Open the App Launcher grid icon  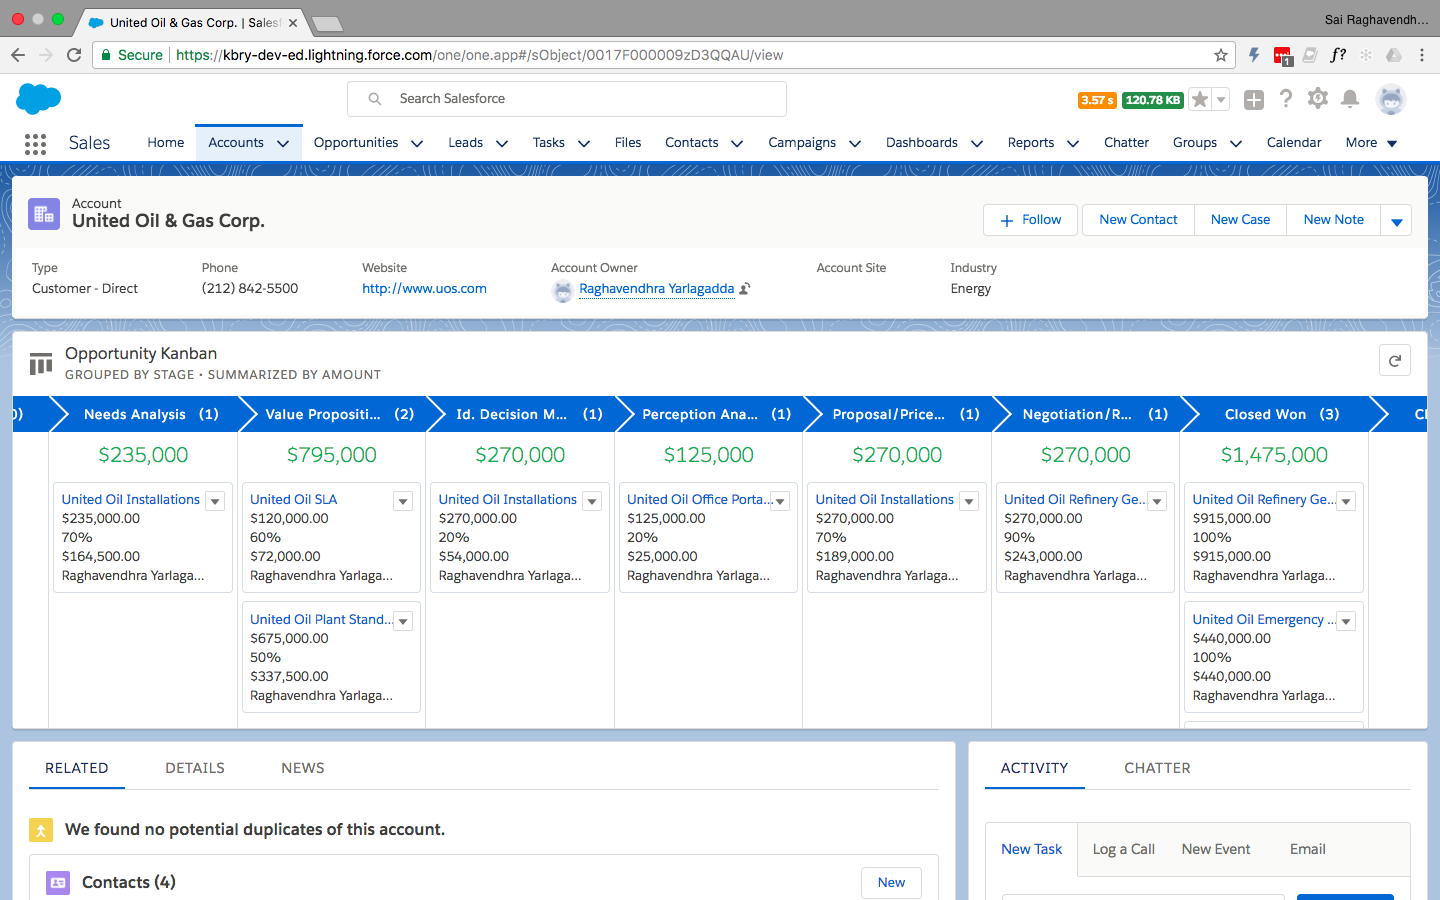coord(35,144)
